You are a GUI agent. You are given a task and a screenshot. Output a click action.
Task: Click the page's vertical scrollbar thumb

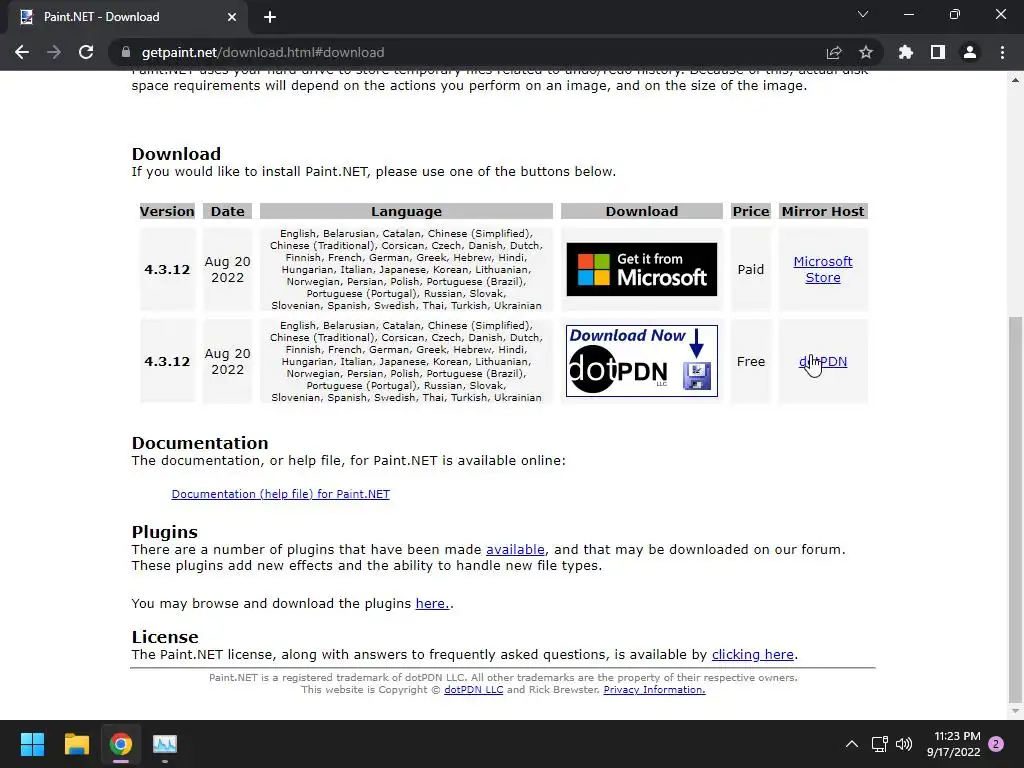(1015, 511)
